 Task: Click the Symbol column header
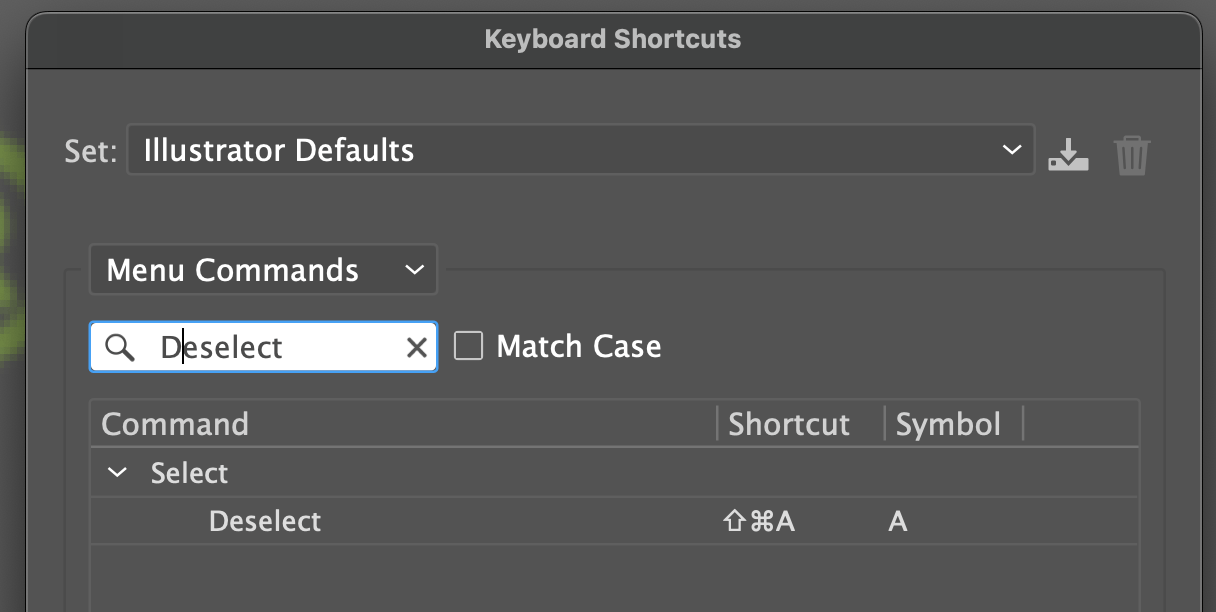(947, 423)
